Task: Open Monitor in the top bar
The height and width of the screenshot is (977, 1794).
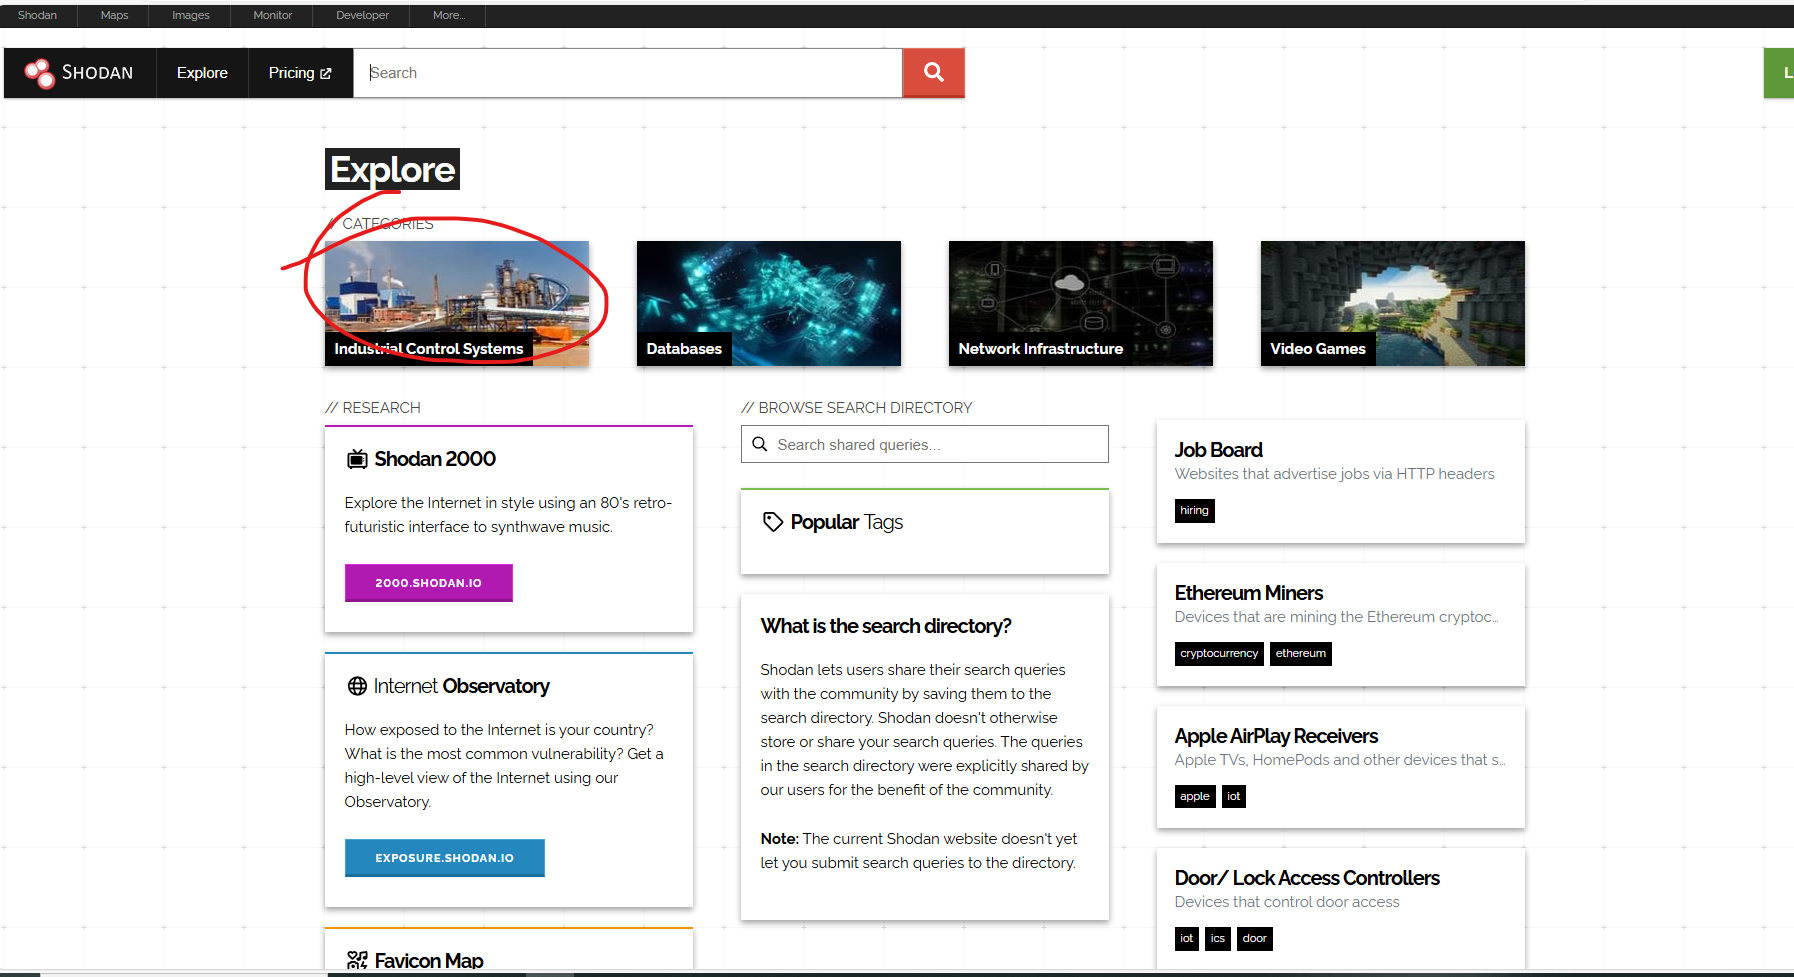Action: coord(273,15)
